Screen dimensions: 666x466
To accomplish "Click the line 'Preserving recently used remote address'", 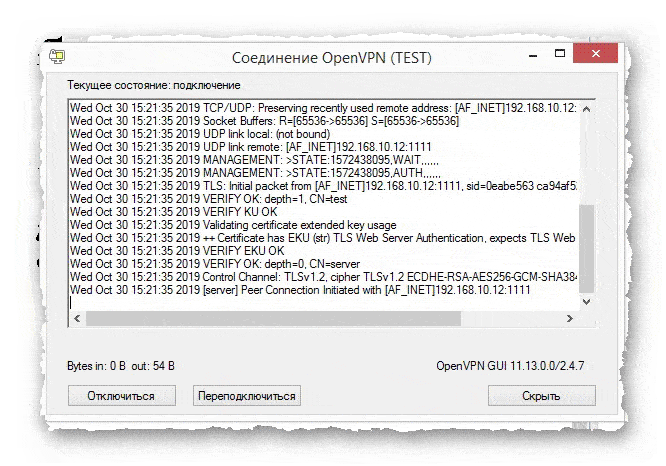I will (323, 108).
